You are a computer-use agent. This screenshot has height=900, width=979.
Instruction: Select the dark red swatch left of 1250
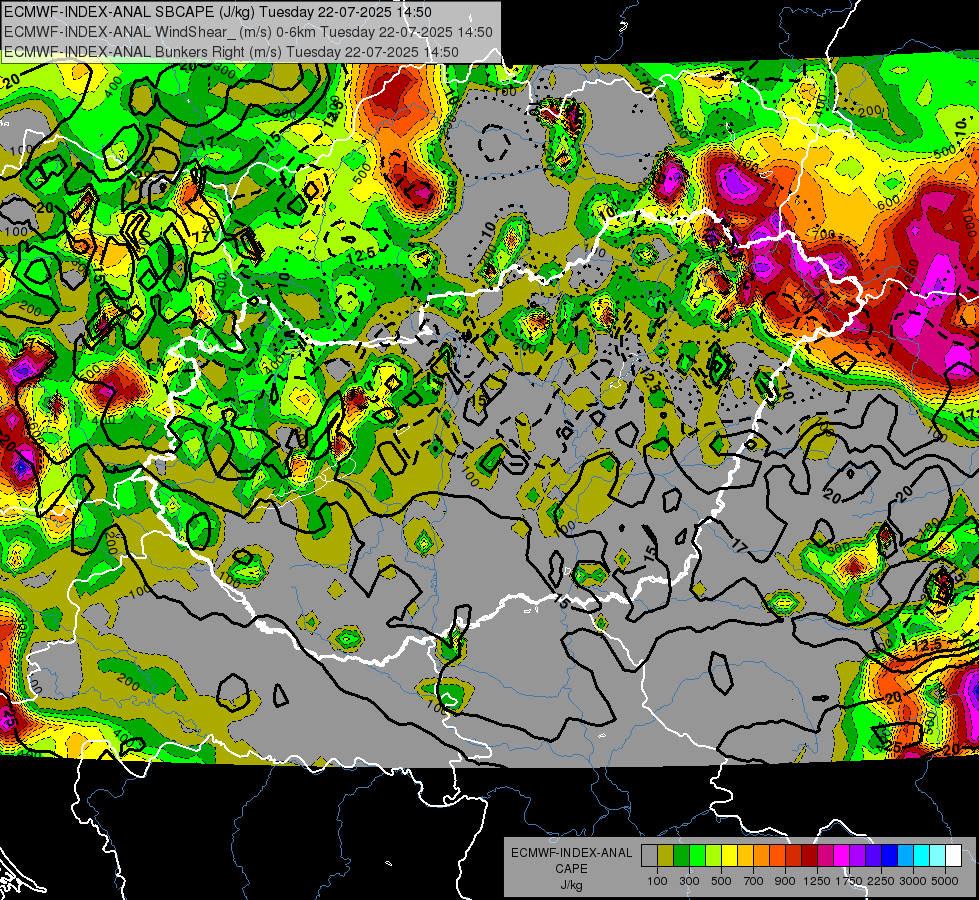point(809,855)
